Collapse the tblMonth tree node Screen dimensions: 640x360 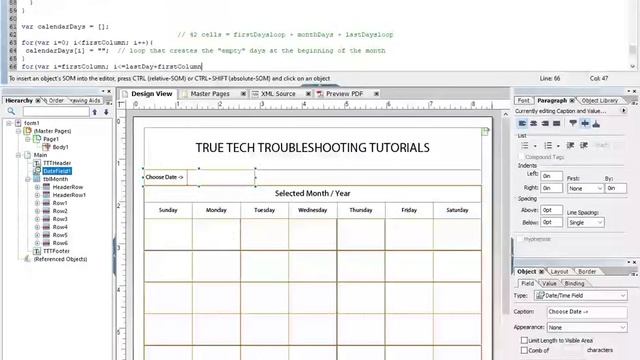(28, 179)
